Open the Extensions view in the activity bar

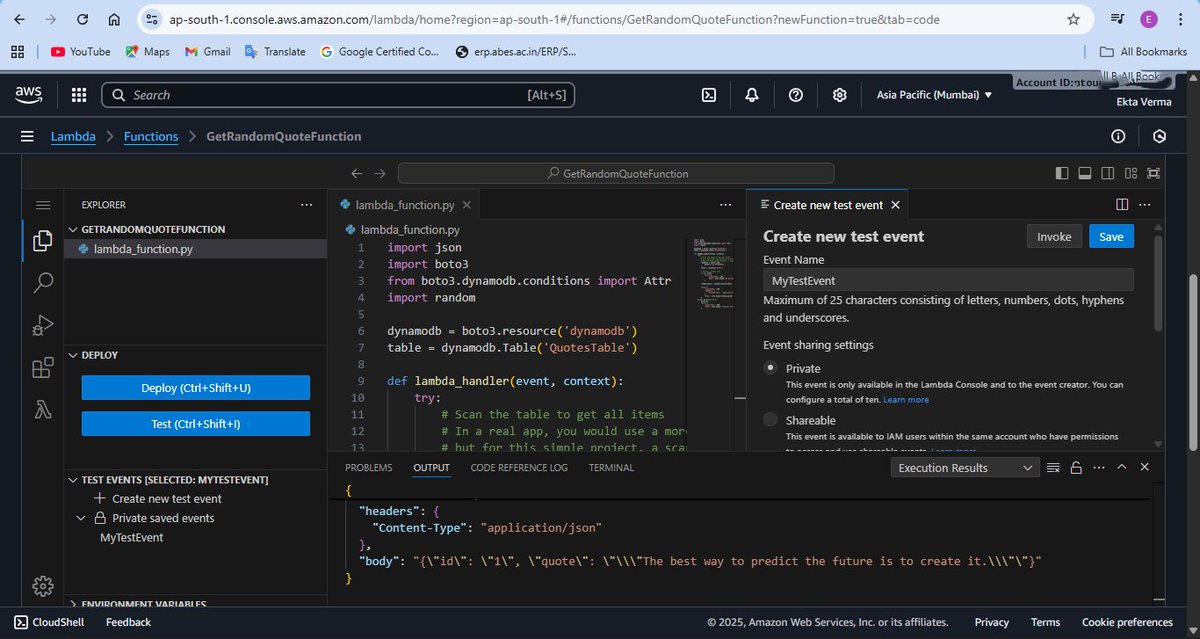[43, 367]
